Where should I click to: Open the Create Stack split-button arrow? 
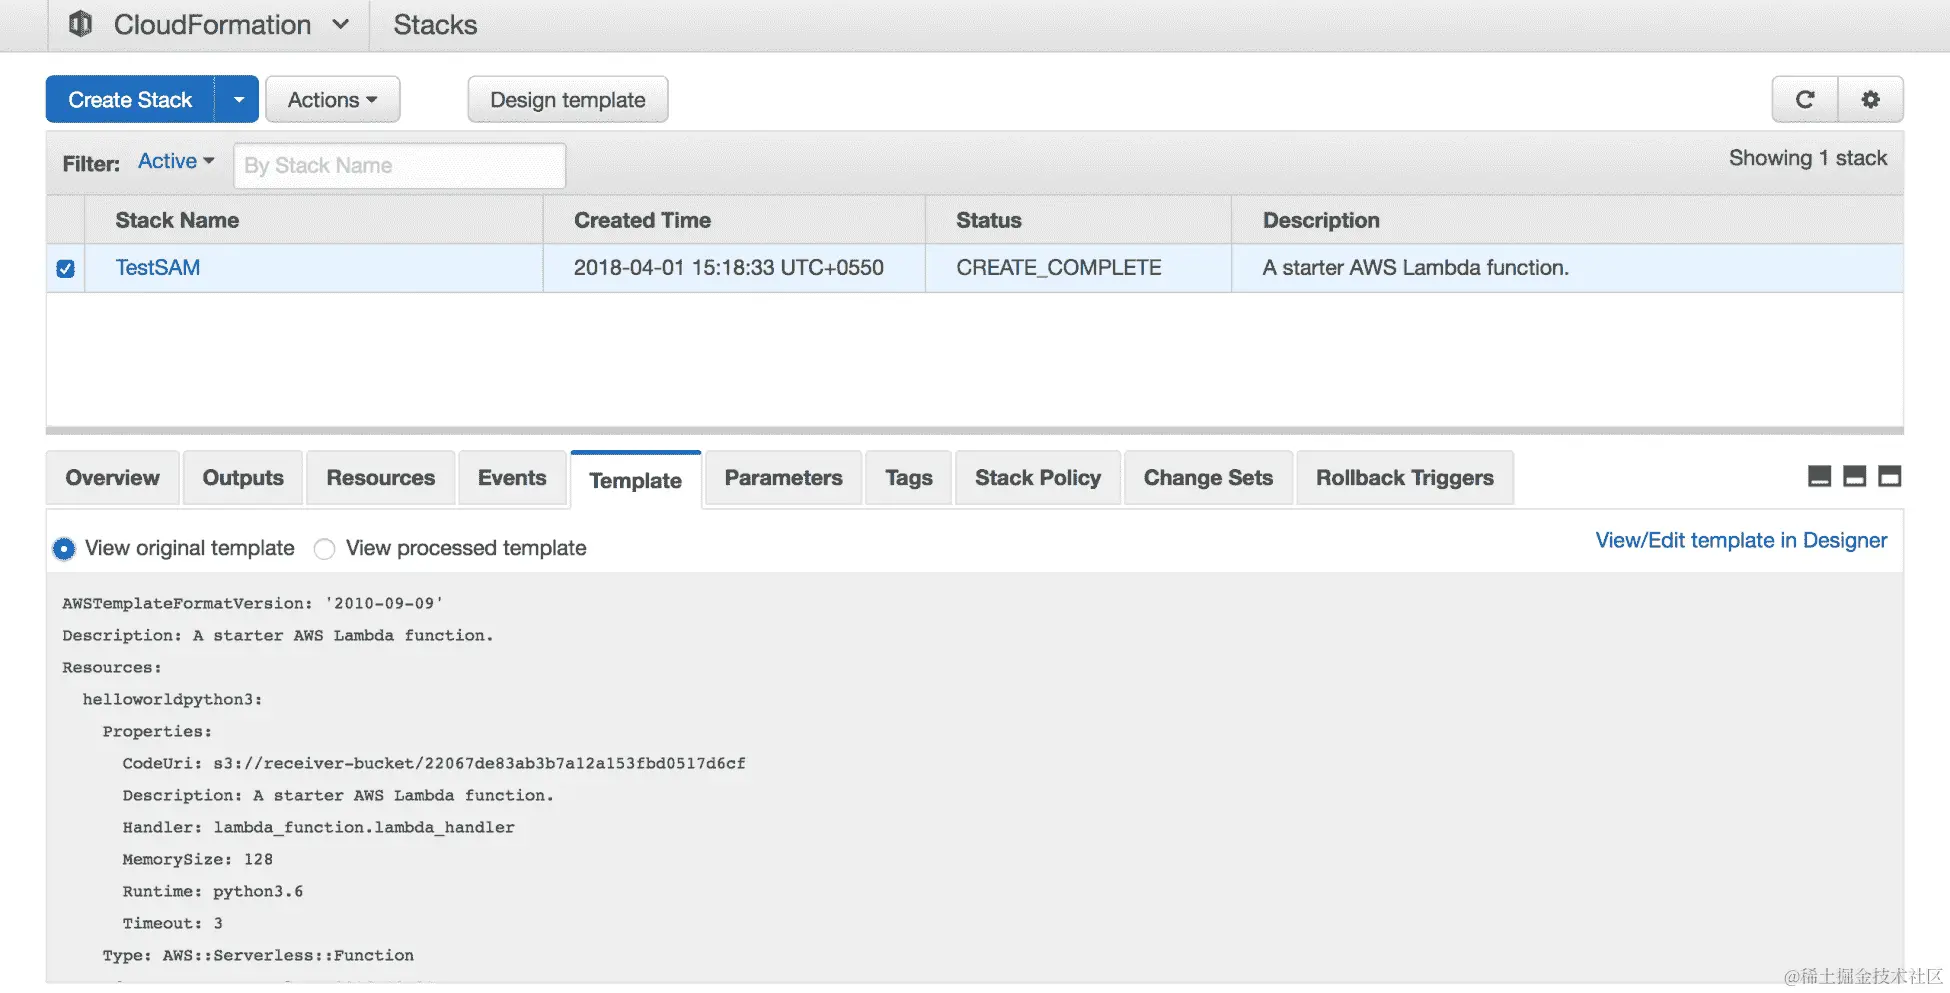238,99
